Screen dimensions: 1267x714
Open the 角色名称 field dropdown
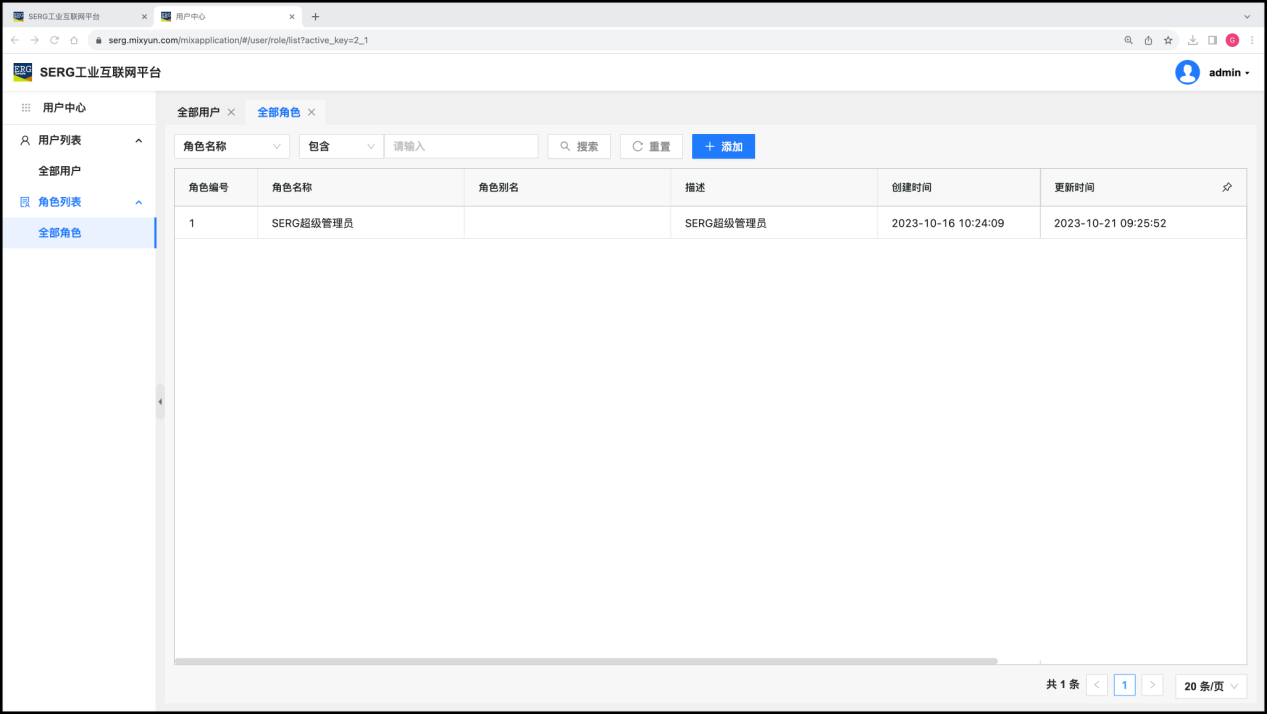pyautogui.click(x=232, y=146)
